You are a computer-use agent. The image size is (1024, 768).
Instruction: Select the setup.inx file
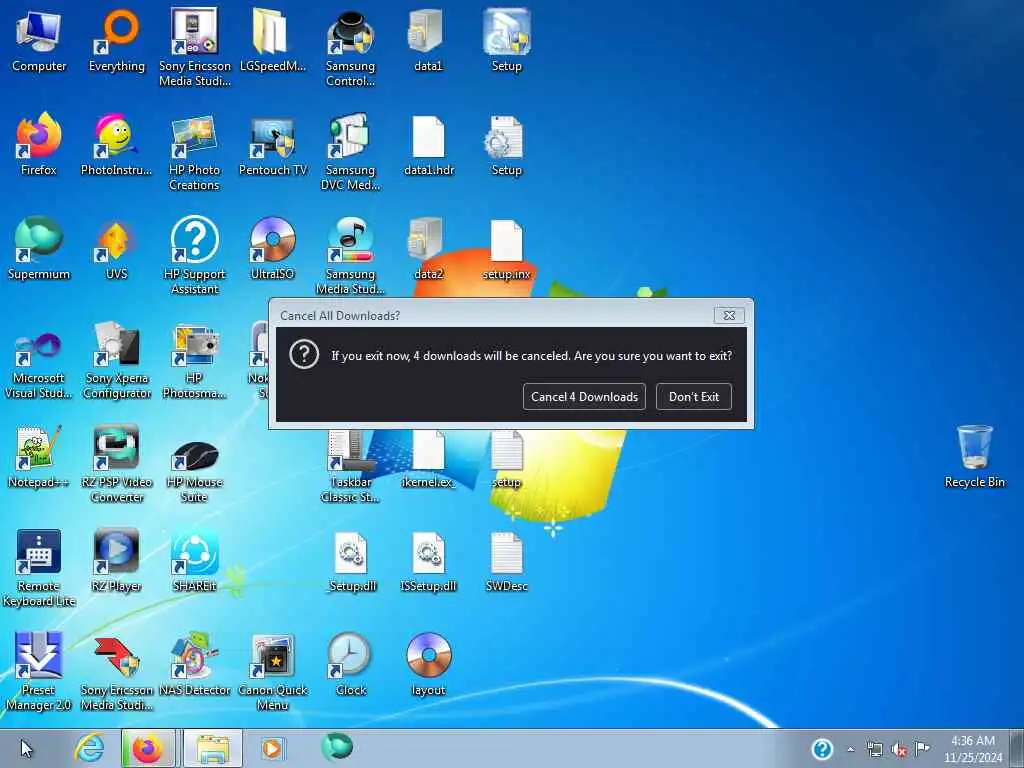[506, 248]
